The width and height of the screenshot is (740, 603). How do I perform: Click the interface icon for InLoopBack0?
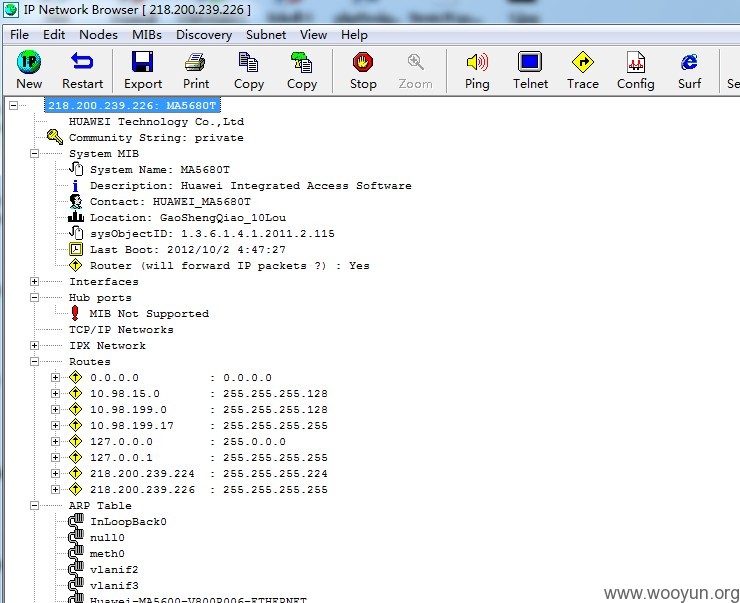[76, 521]
